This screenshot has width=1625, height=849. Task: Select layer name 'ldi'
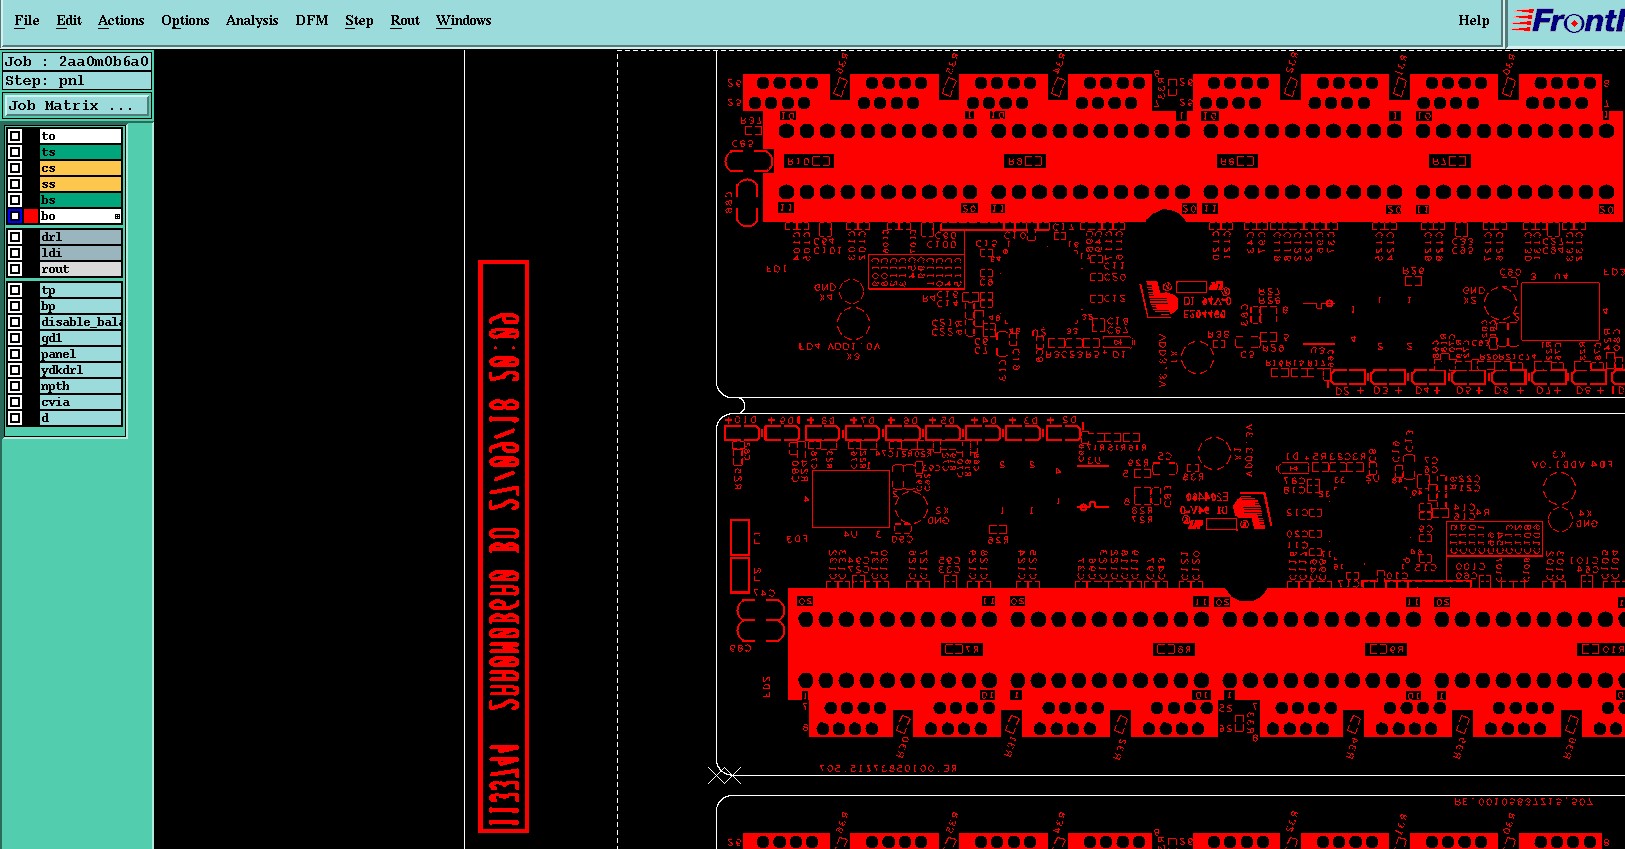(x=80, y=253)
